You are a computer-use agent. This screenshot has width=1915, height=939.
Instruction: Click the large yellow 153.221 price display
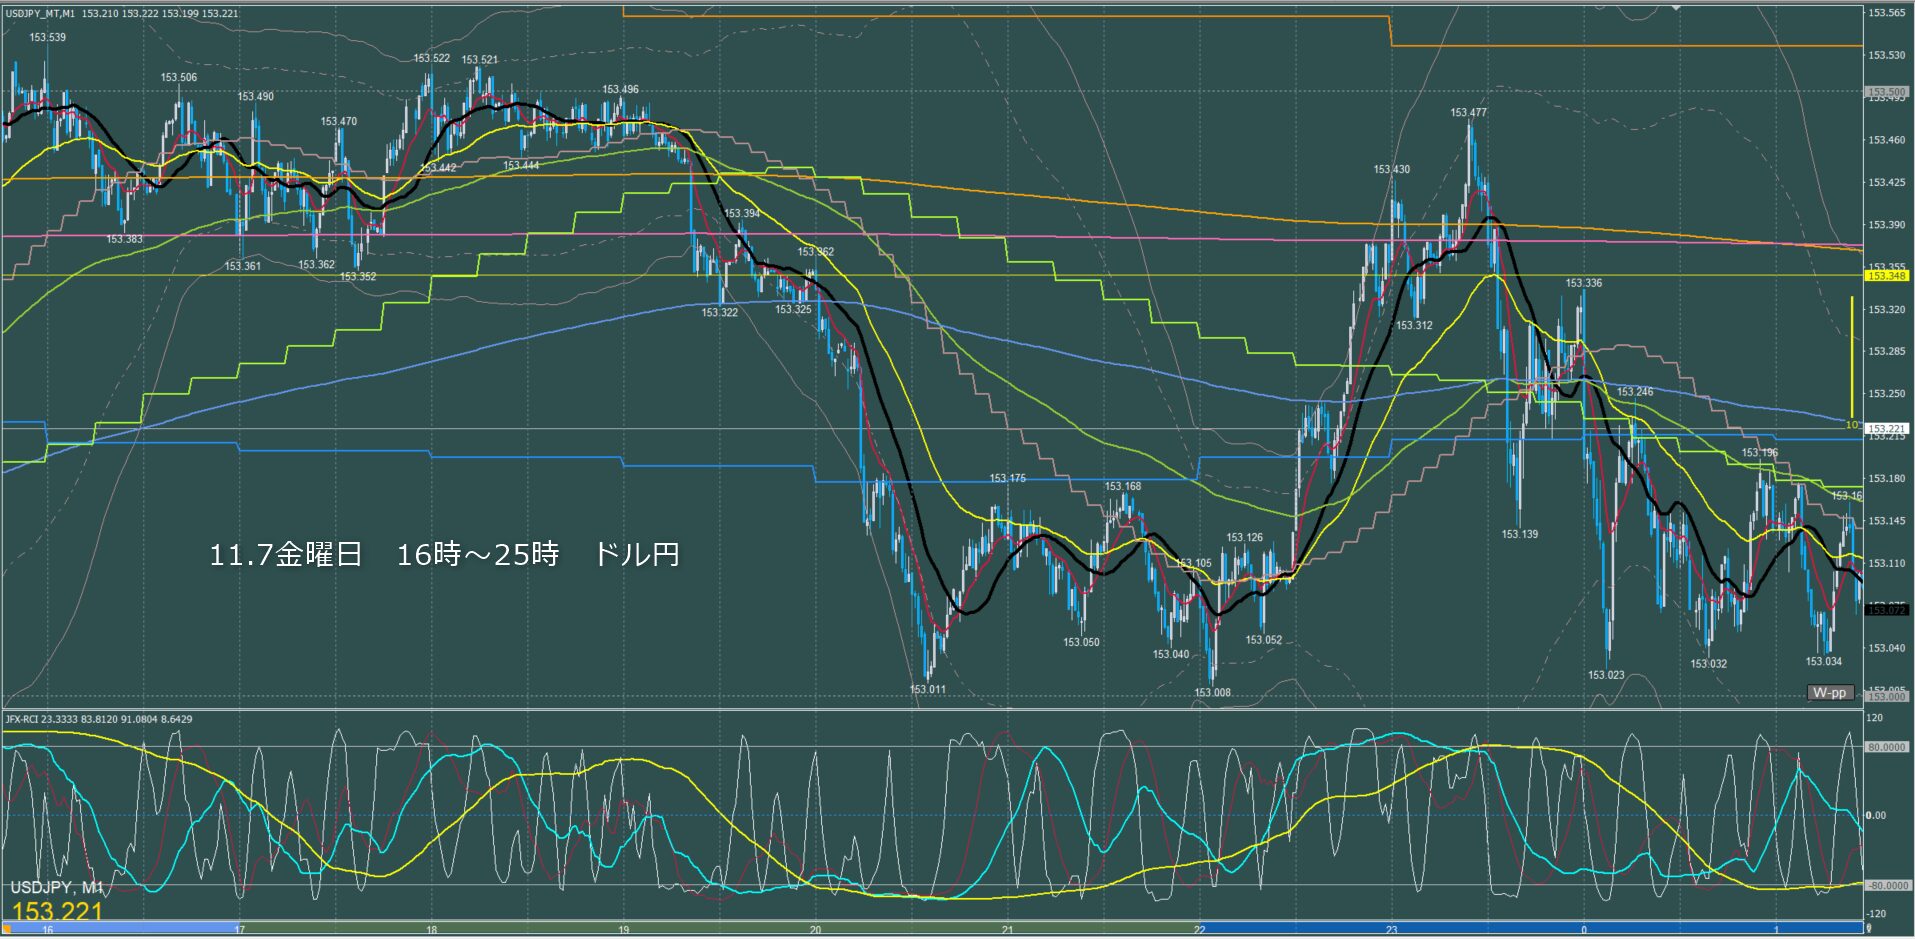[57, 911]
